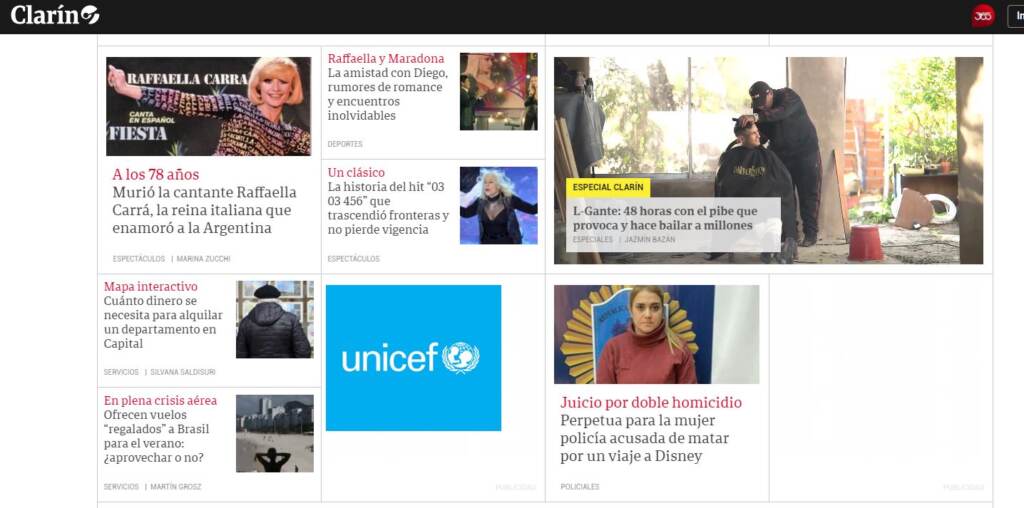The height and width of the screenshot is (508, 1024).
Task: Read the "03 03 456" hit story
Action: pos(388,208)
